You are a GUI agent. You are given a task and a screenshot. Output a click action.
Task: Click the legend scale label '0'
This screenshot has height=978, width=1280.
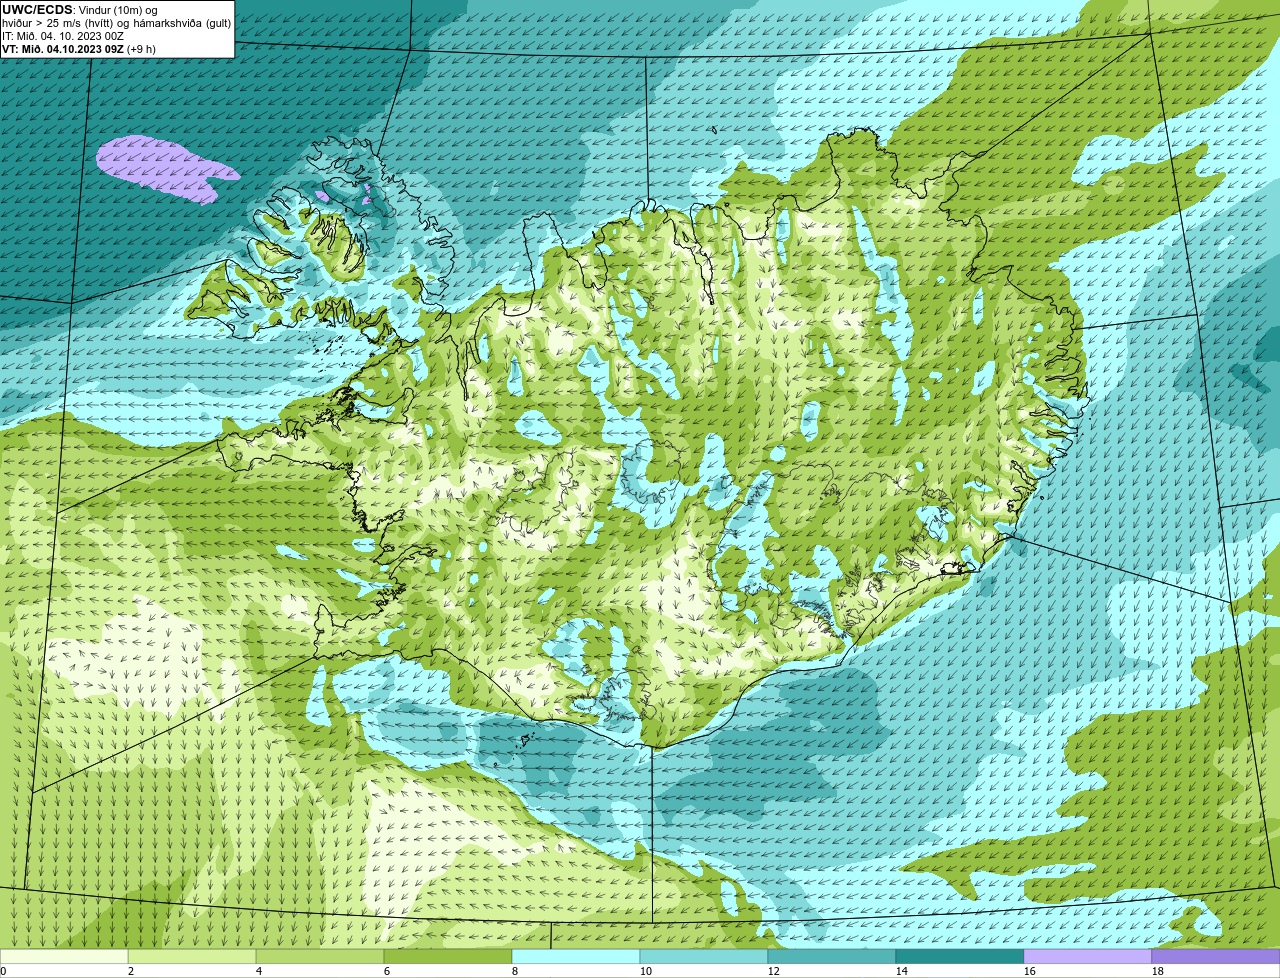[x=3, y=971]
